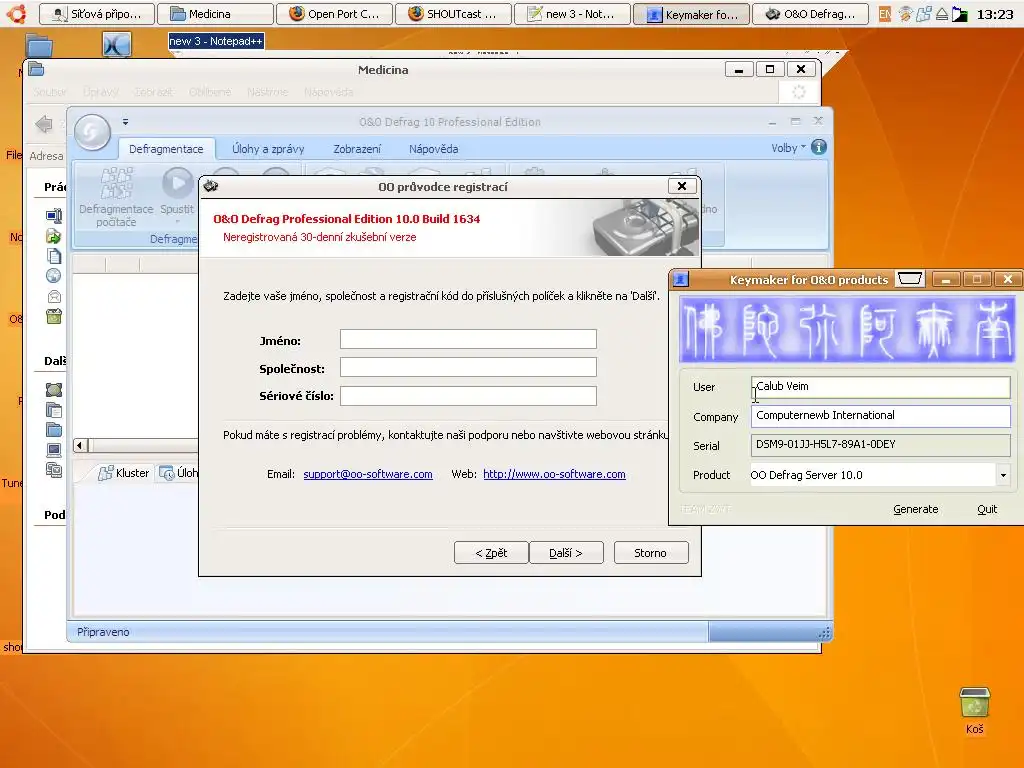
Task: Click the clock showing 13:23
Action: pos(995,14)
